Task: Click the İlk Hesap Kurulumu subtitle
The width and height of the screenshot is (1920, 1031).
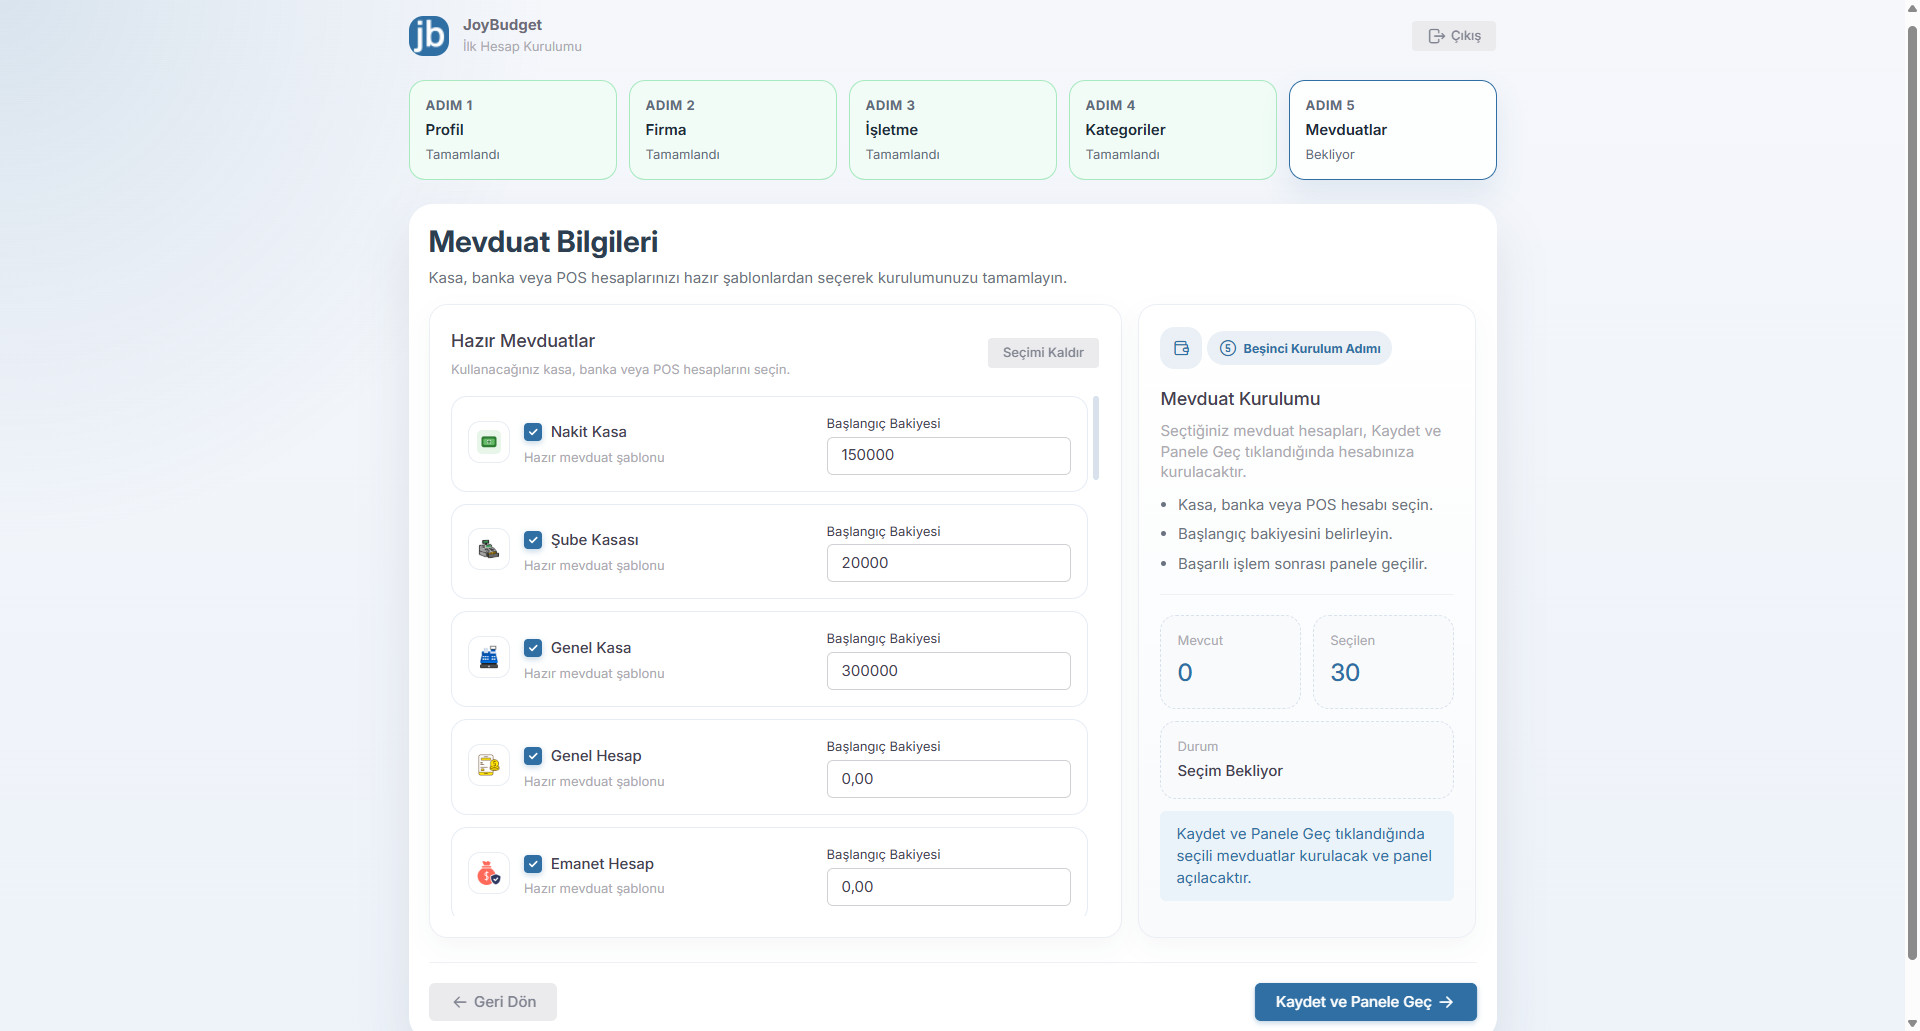Action: tap(522, 47)
